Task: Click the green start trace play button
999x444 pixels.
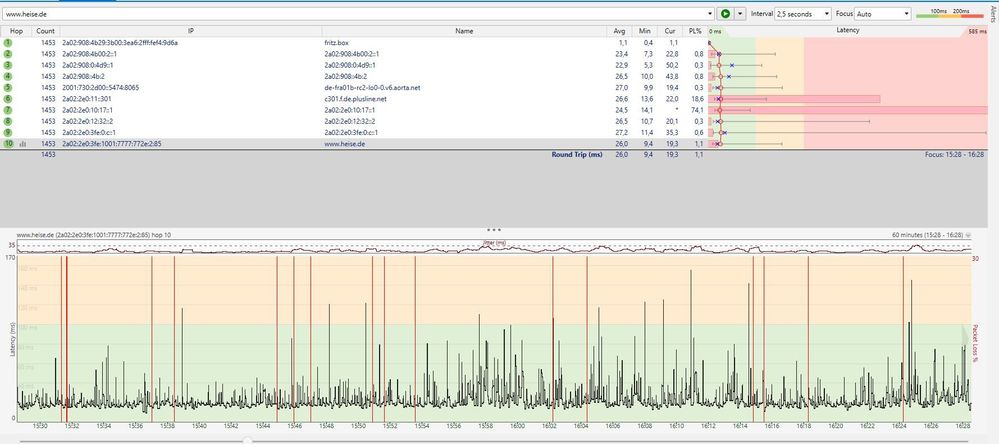Action: coord(725,14)
